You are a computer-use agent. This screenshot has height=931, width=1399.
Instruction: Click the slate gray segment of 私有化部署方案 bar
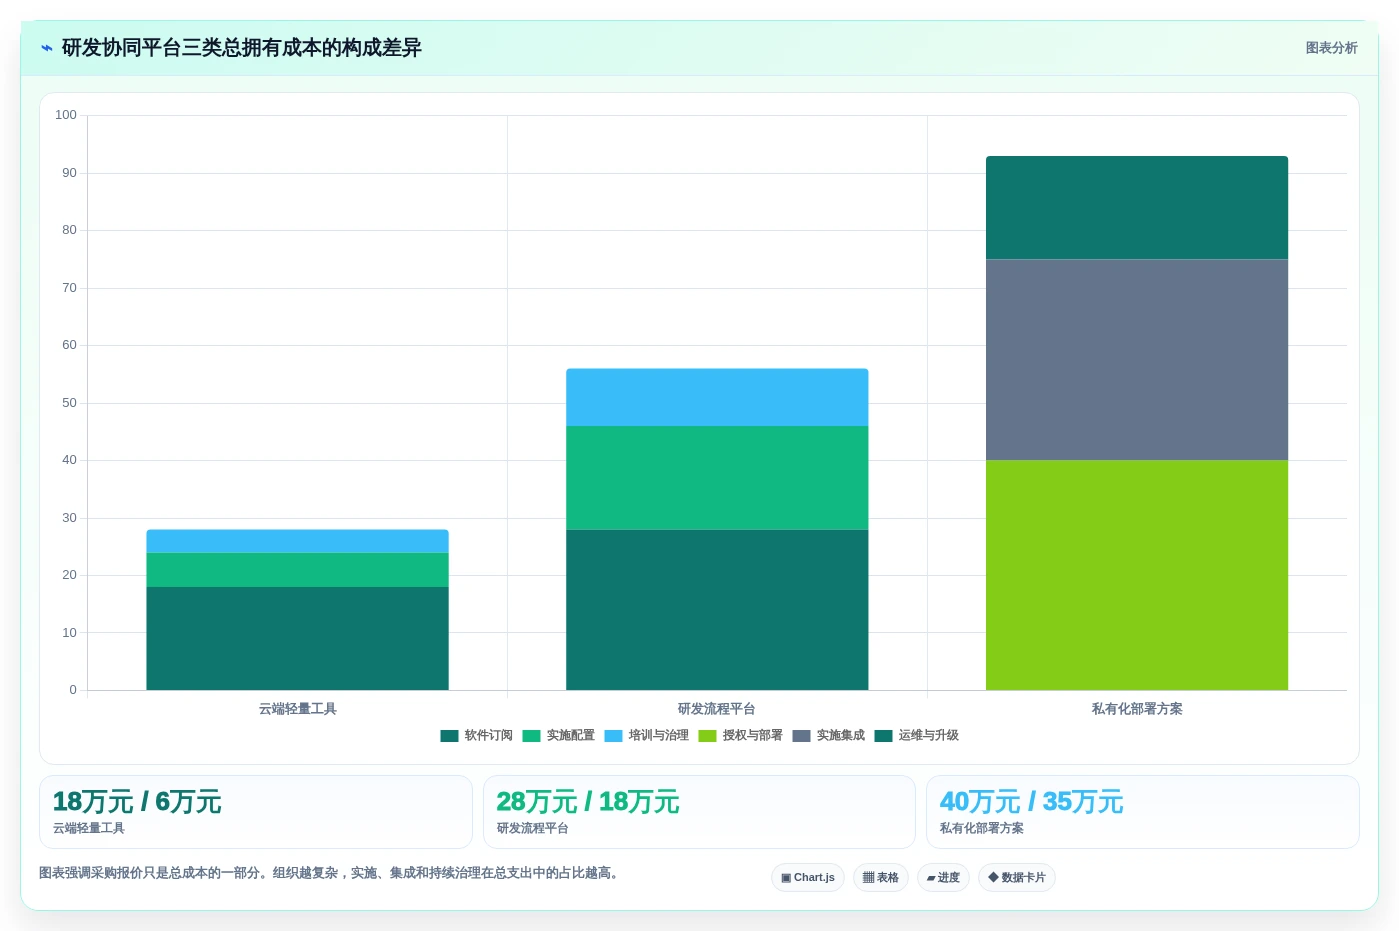click(1137, 360)
